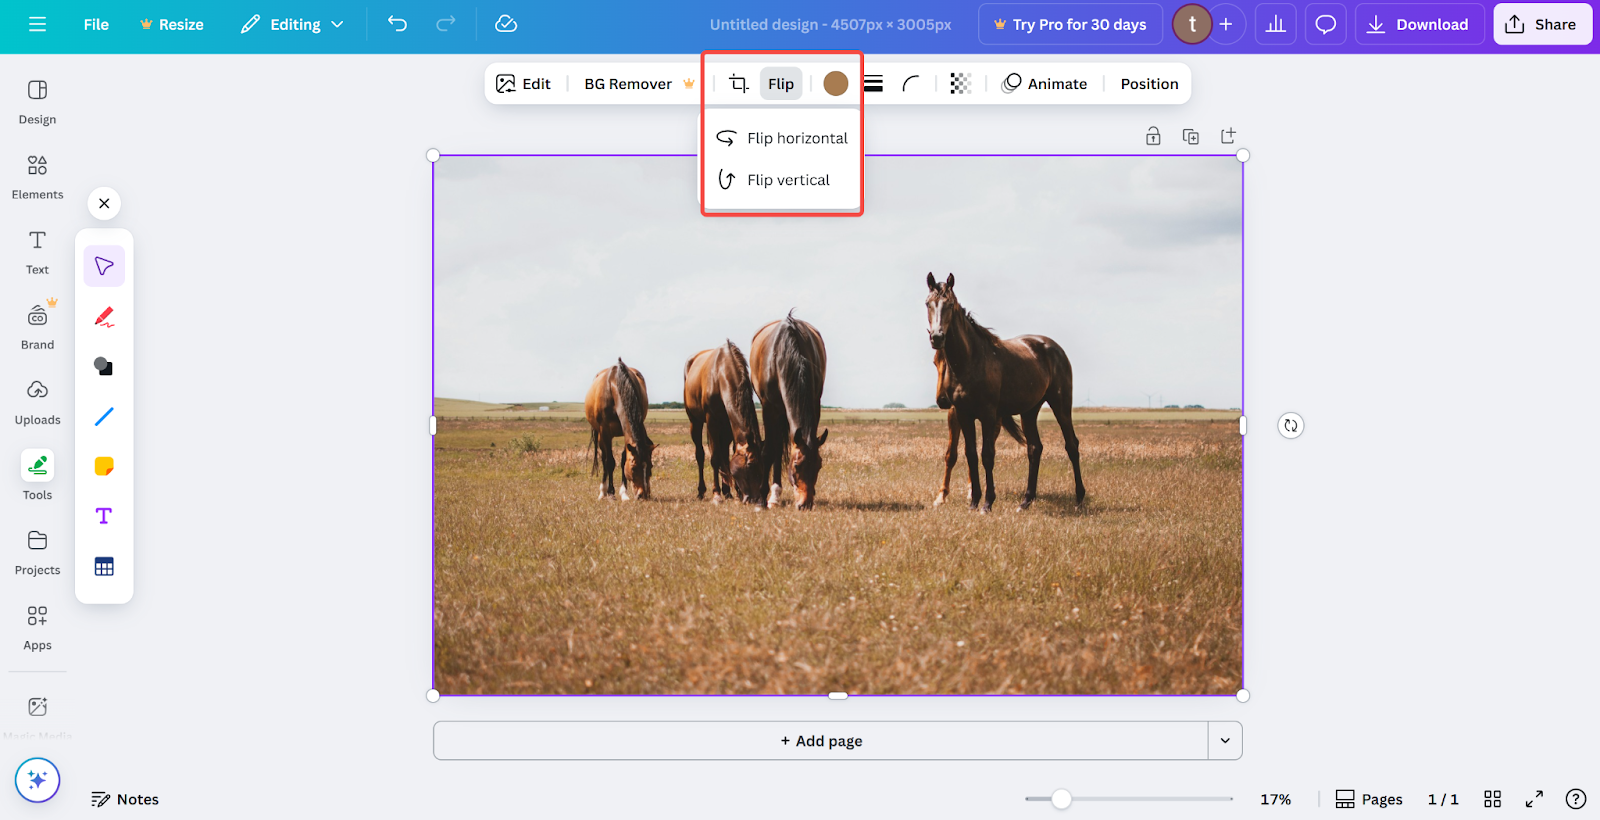The width and height of the screenshot is (1600, 820).
Task: Open the Pages view
Action: pyautogui.click(x=1369, y=799)
